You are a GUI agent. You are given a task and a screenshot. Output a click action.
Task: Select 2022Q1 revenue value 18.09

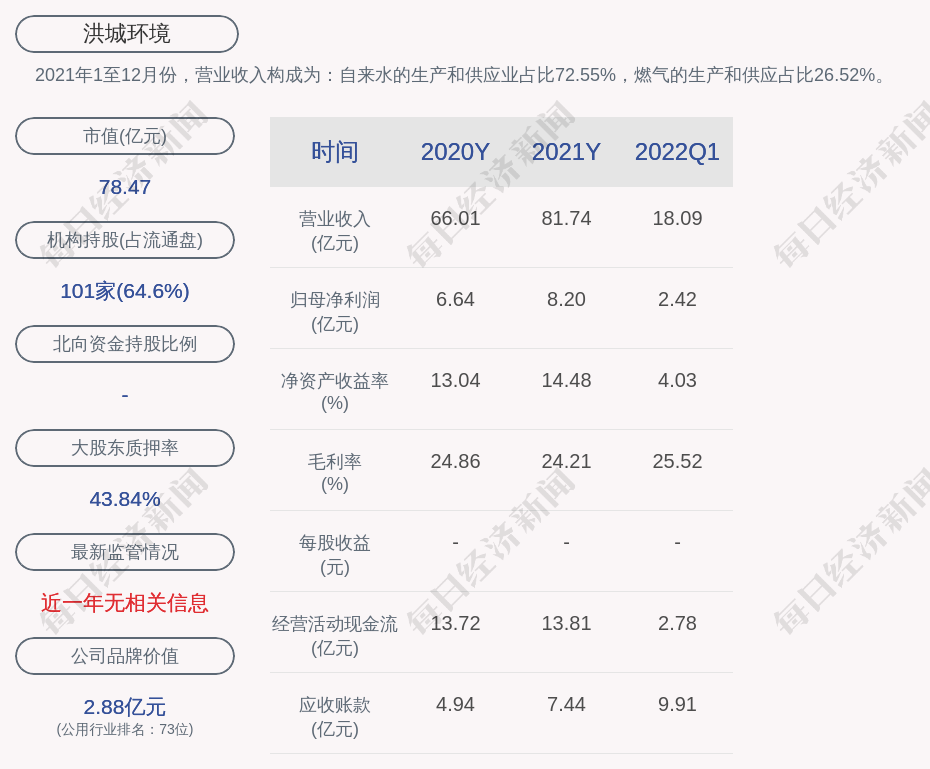(x=677, y=218)
